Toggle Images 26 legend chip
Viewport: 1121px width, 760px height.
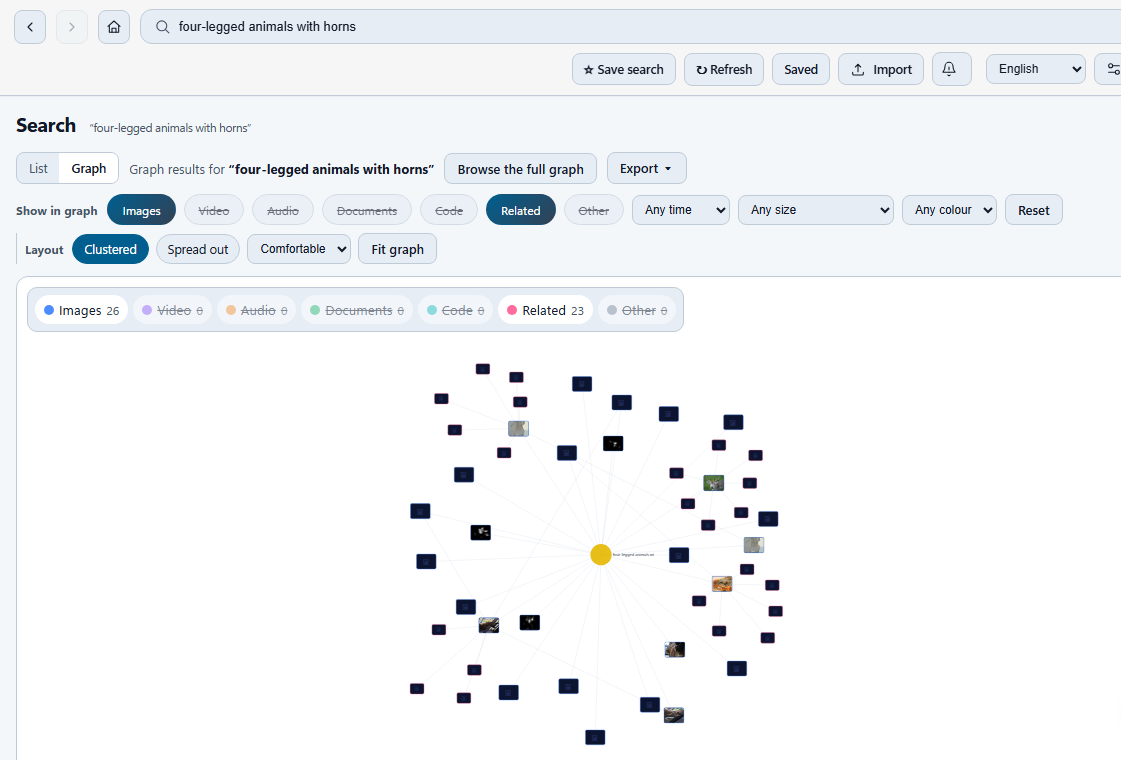click(82, 310)
